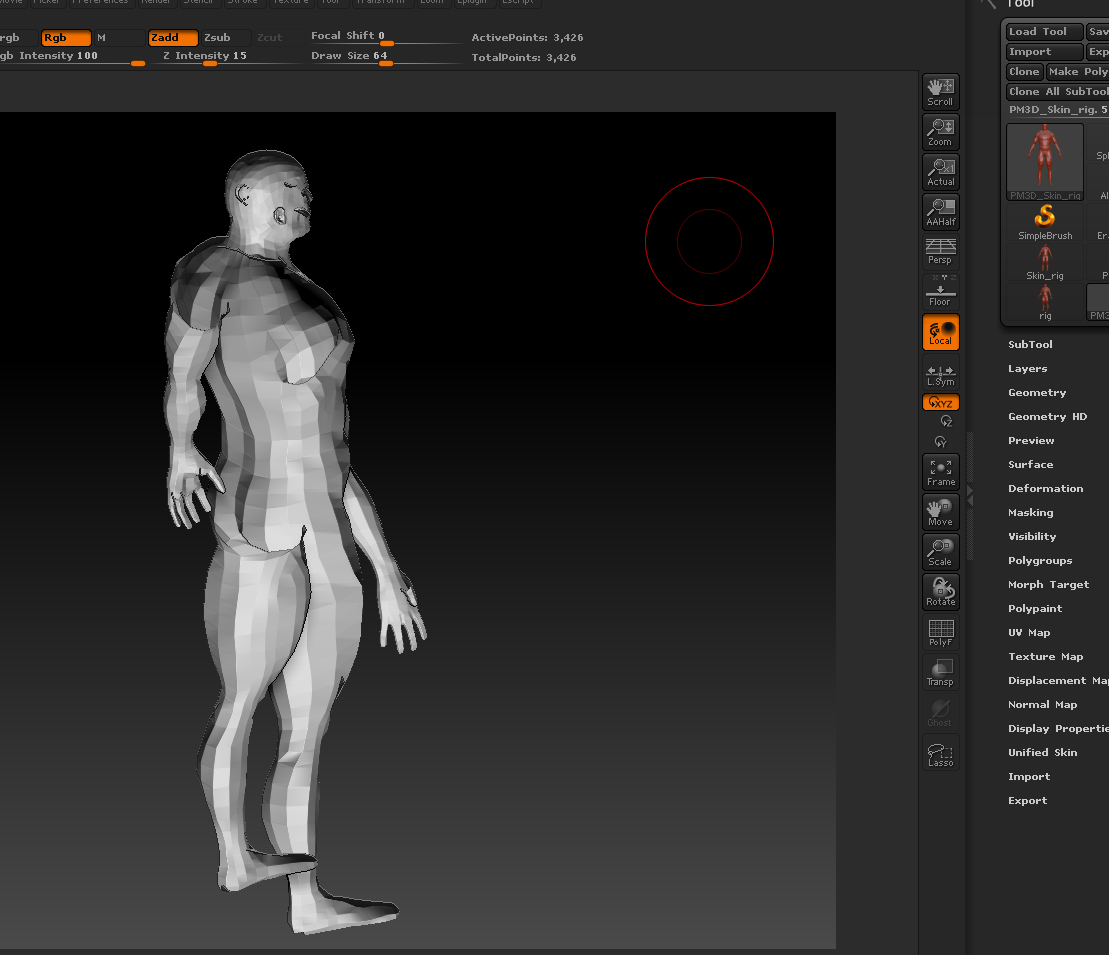This screenshot has height=955, width=1109.
Task: Click the Lasso selection icon
Action: pos(940,753)
